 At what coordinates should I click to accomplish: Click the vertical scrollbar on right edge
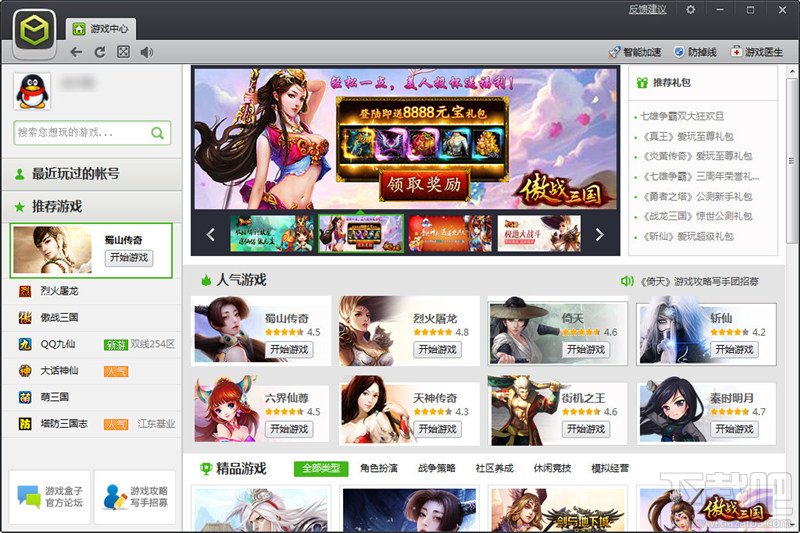(791, 161)
